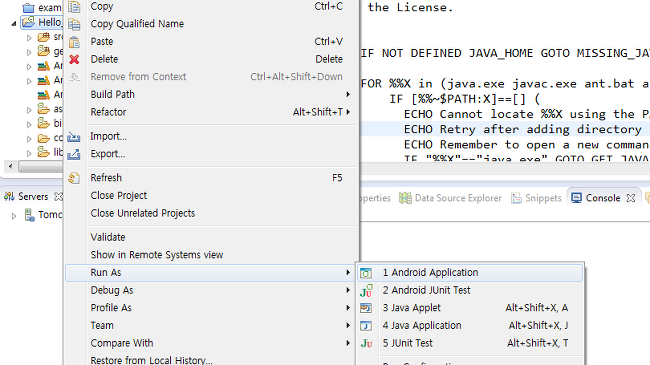The width and height of the screenshot is (650, 365).
Task: Select Export... menu entry
Action: 212,154
